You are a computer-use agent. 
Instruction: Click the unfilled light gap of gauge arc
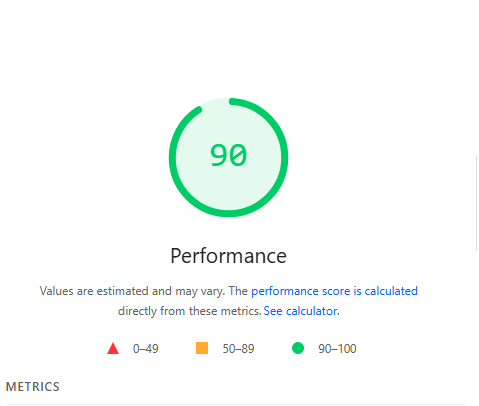tap(215, 102)
